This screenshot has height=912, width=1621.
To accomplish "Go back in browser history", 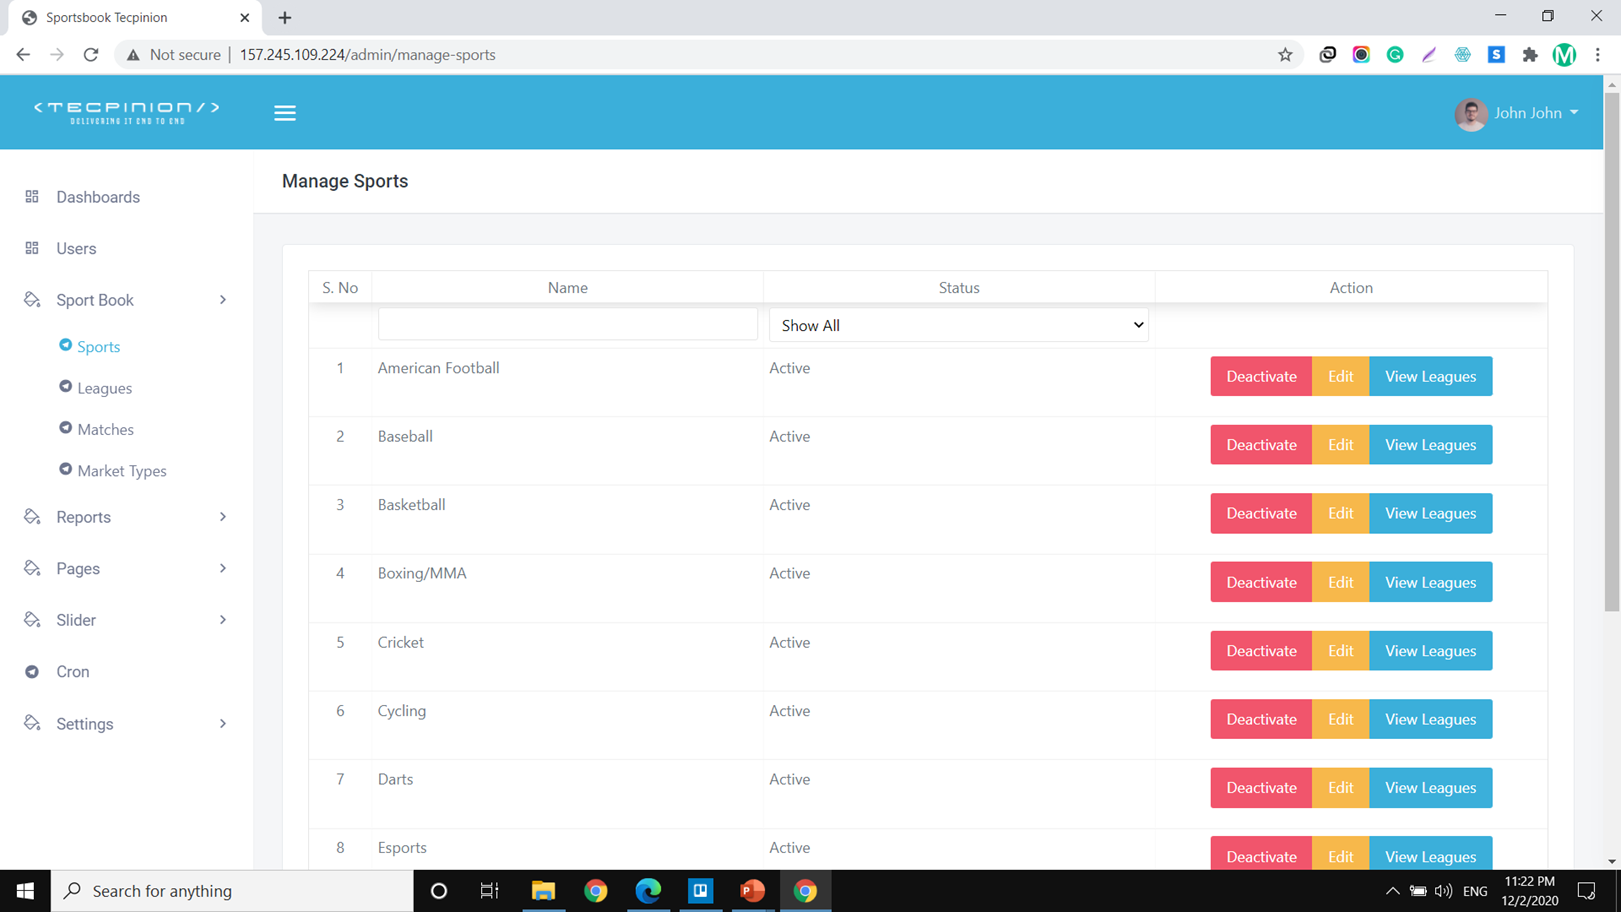I will click(x=23, y=55).
